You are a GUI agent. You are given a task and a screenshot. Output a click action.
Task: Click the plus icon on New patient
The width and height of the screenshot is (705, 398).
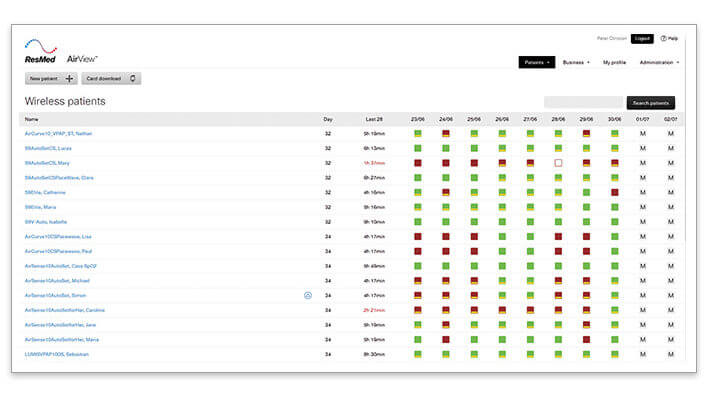tap(69, 79)
